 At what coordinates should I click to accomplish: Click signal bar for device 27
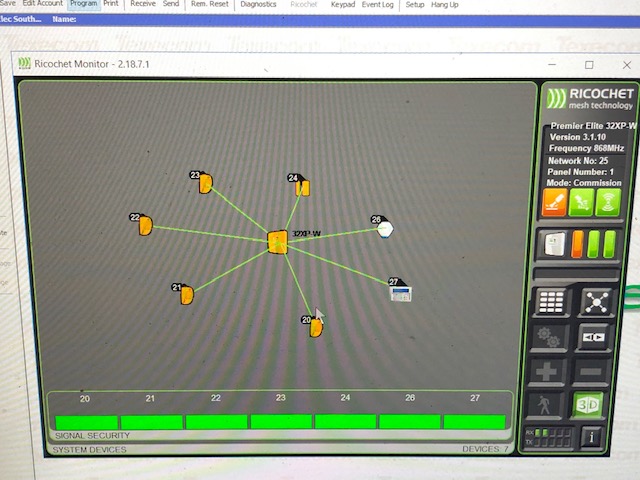click(x=474, y=422)
